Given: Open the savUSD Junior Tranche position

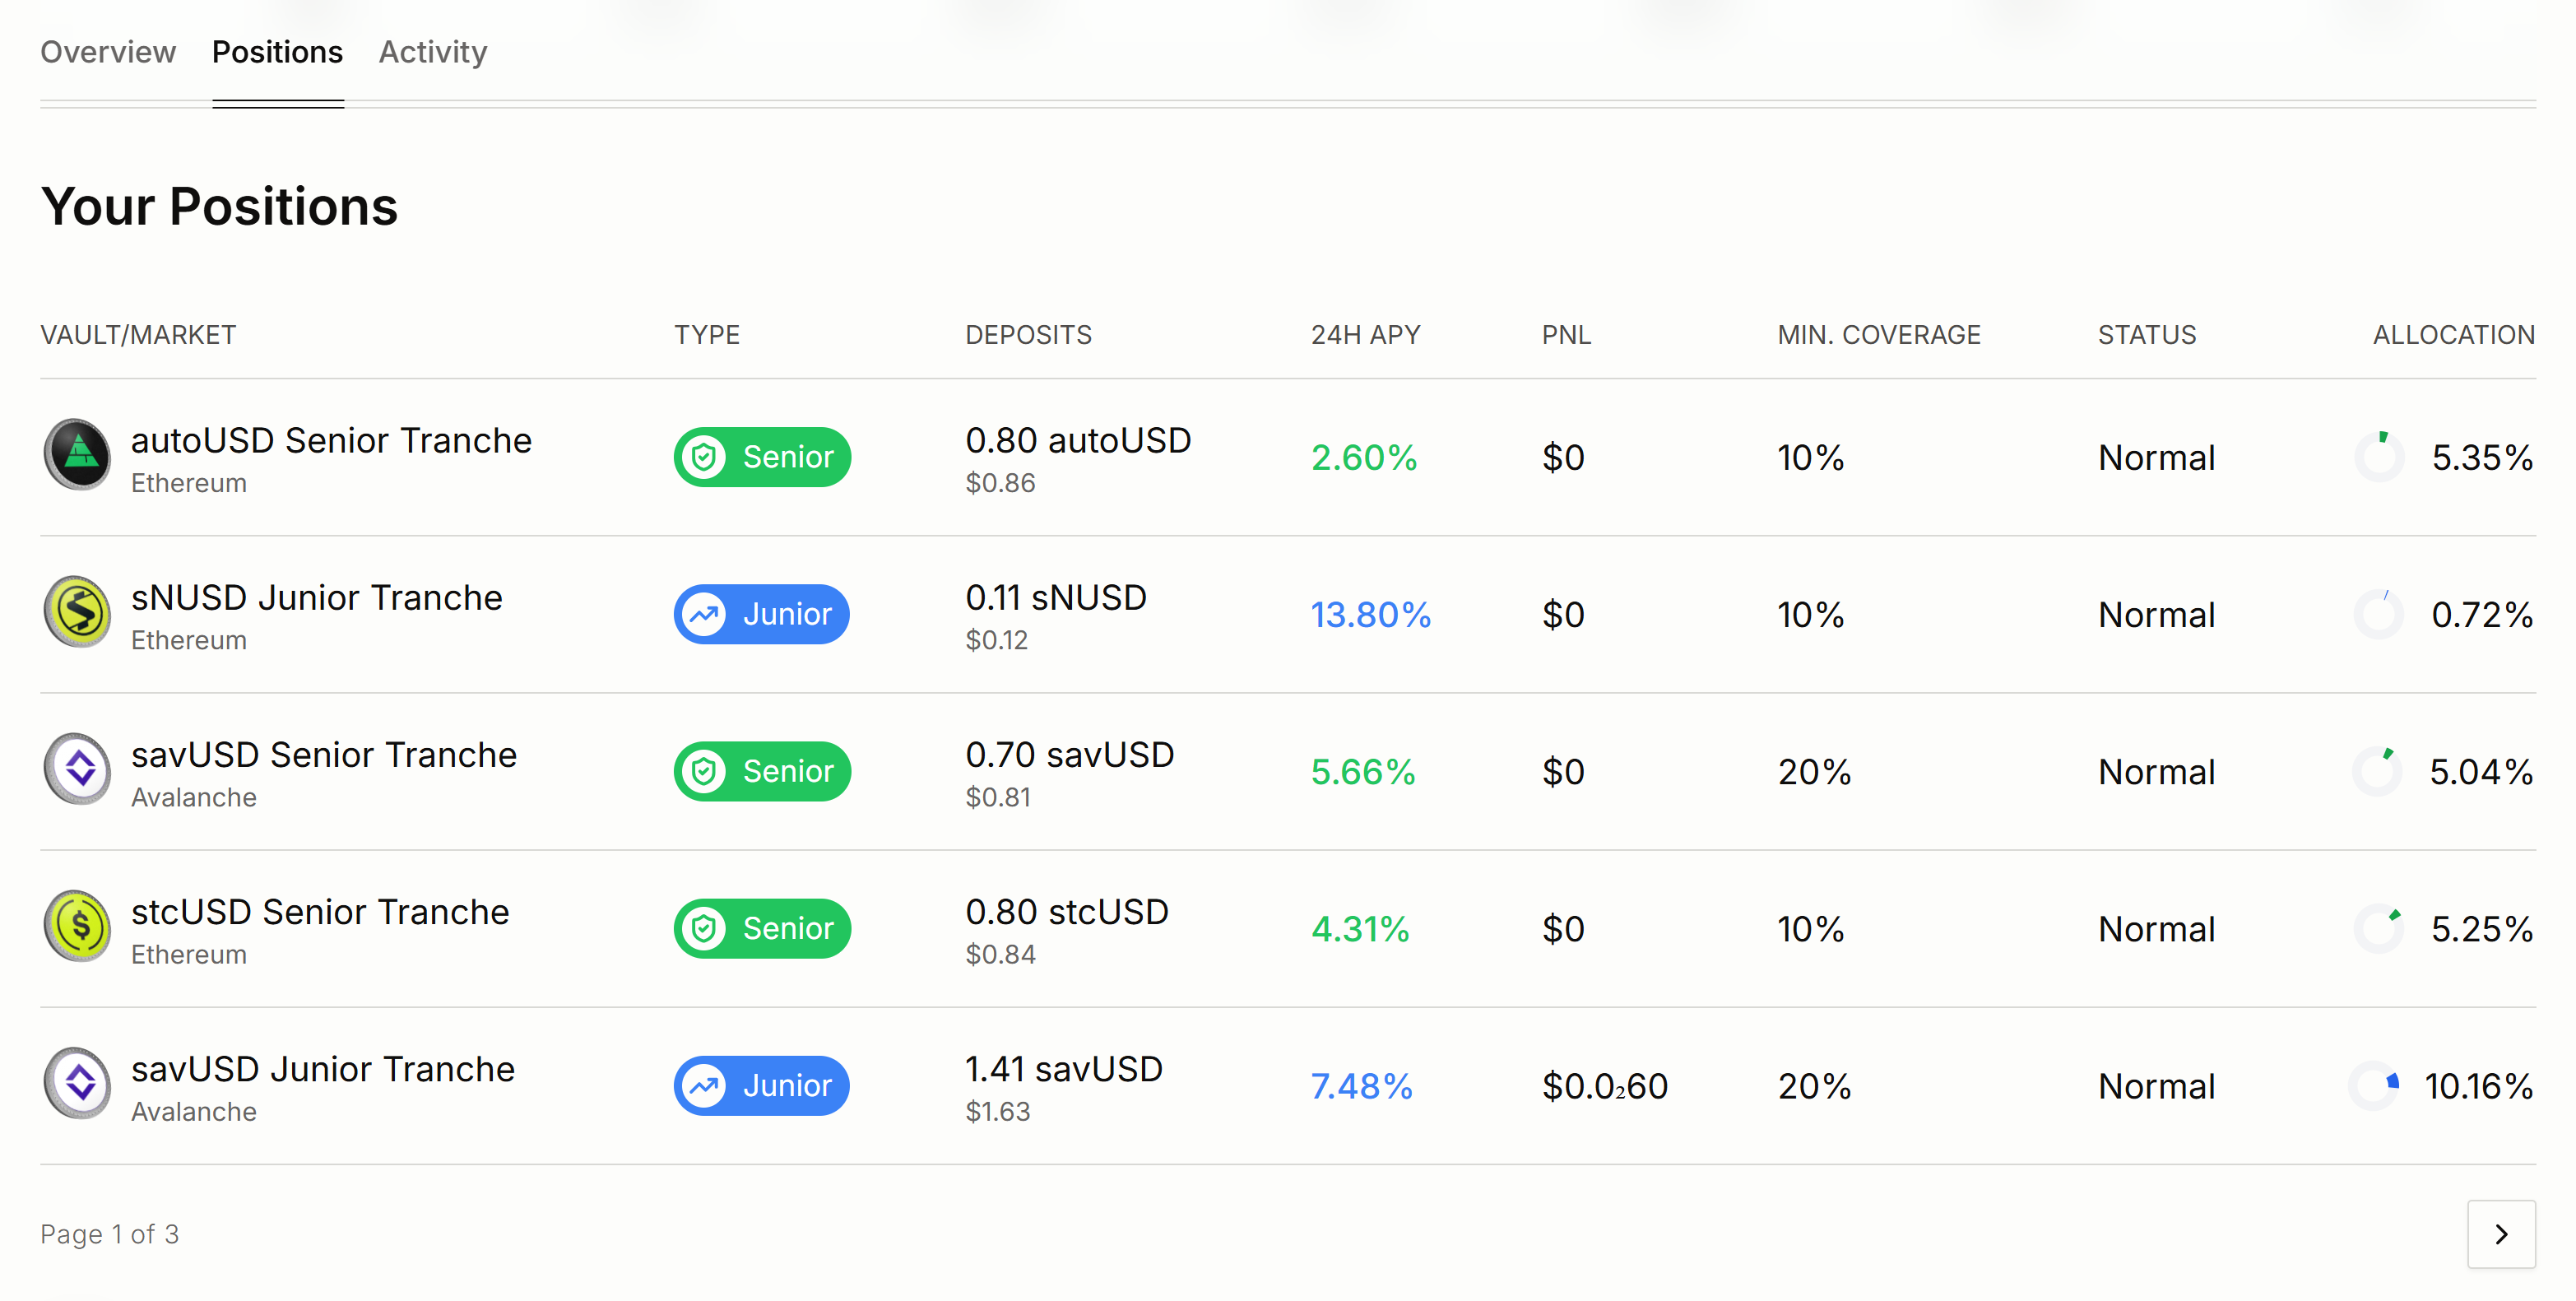Looking at the screenshot, I should click(x=323, y=1070).
